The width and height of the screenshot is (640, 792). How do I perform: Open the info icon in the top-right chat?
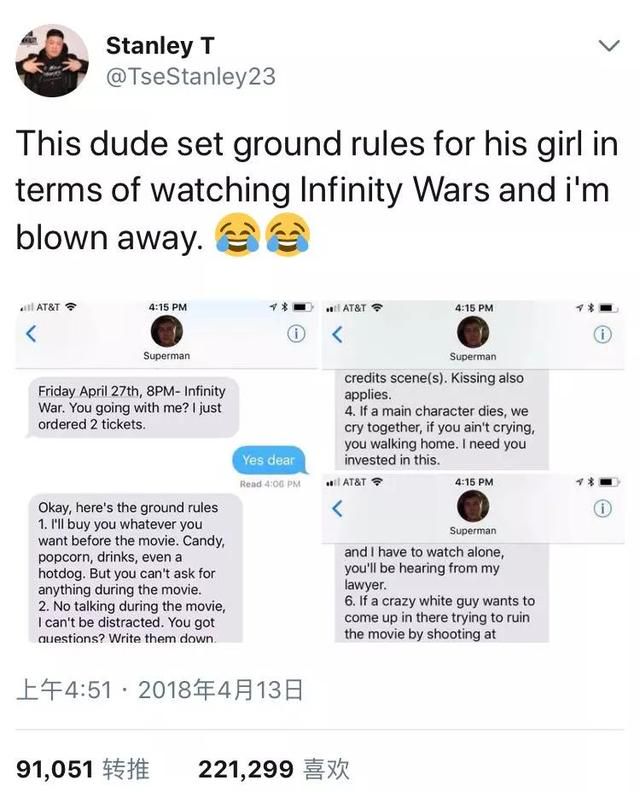point(602,334)
